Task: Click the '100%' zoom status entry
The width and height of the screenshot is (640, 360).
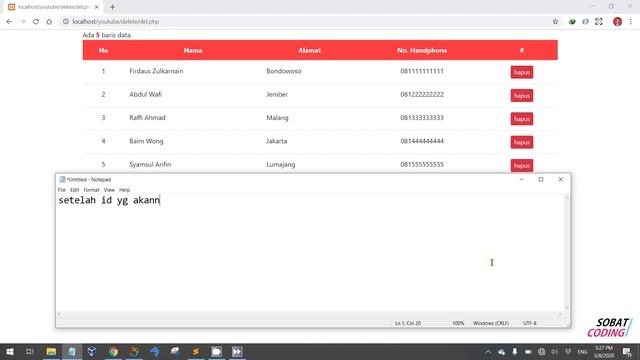Action: [458, 323]
